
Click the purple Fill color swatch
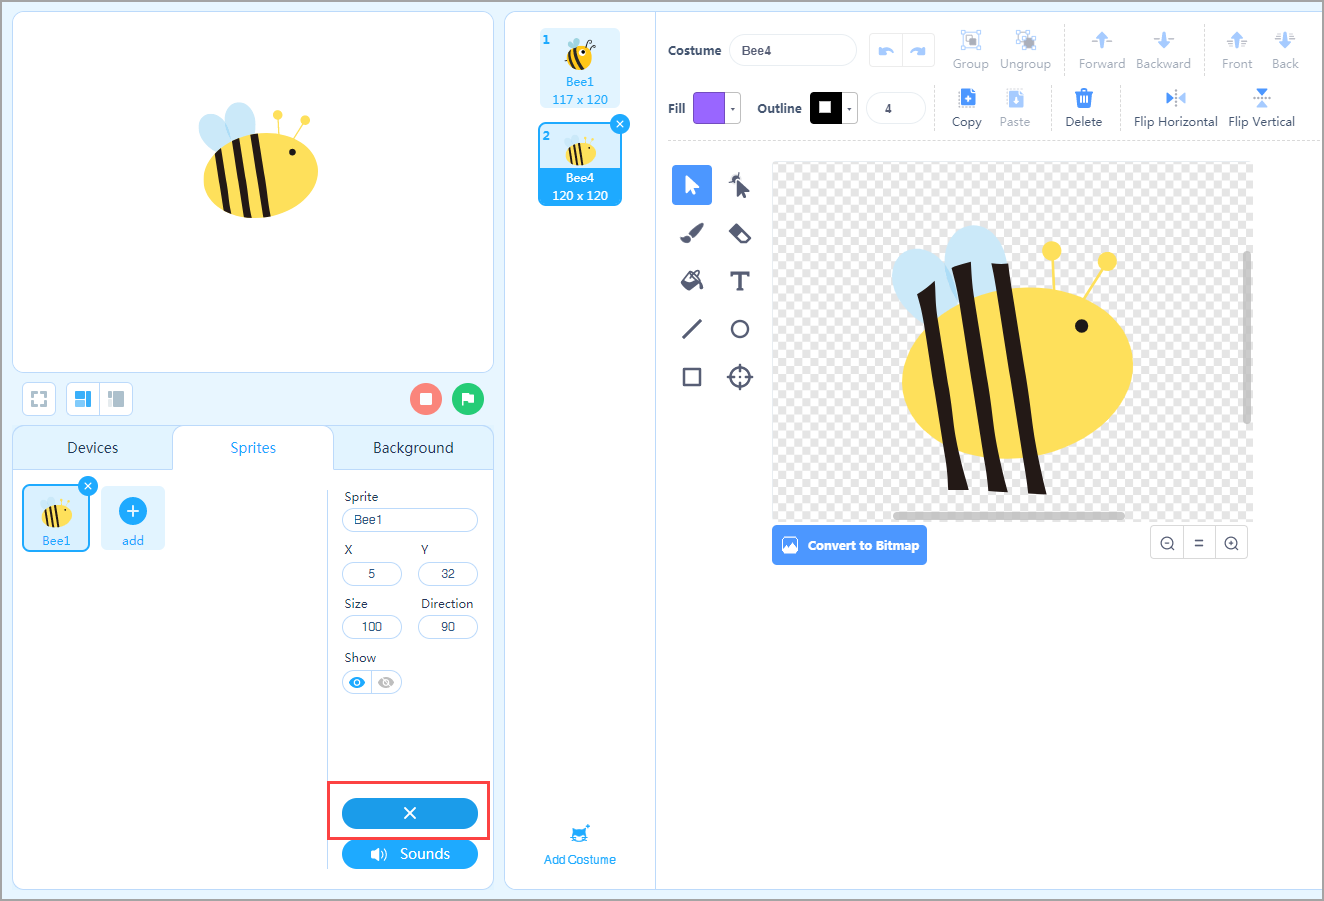(x=709, y=108)
